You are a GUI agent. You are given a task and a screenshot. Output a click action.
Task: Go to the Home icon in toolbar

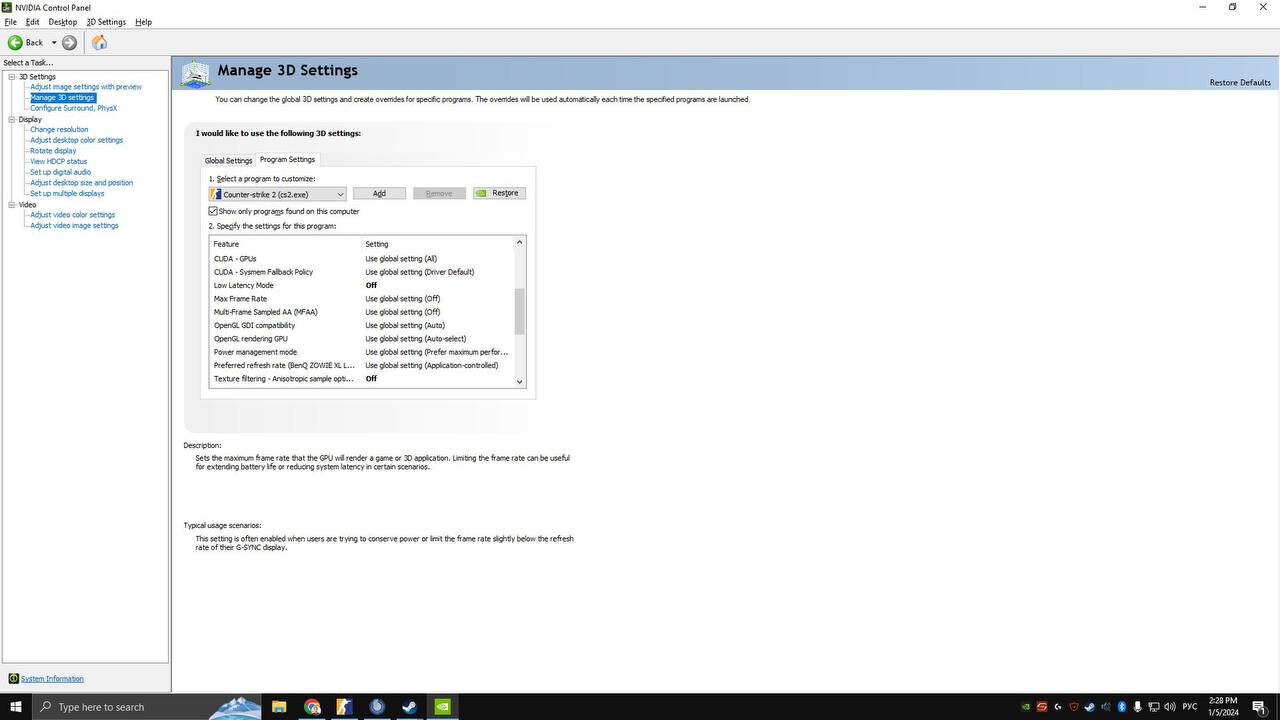[99, 42]
